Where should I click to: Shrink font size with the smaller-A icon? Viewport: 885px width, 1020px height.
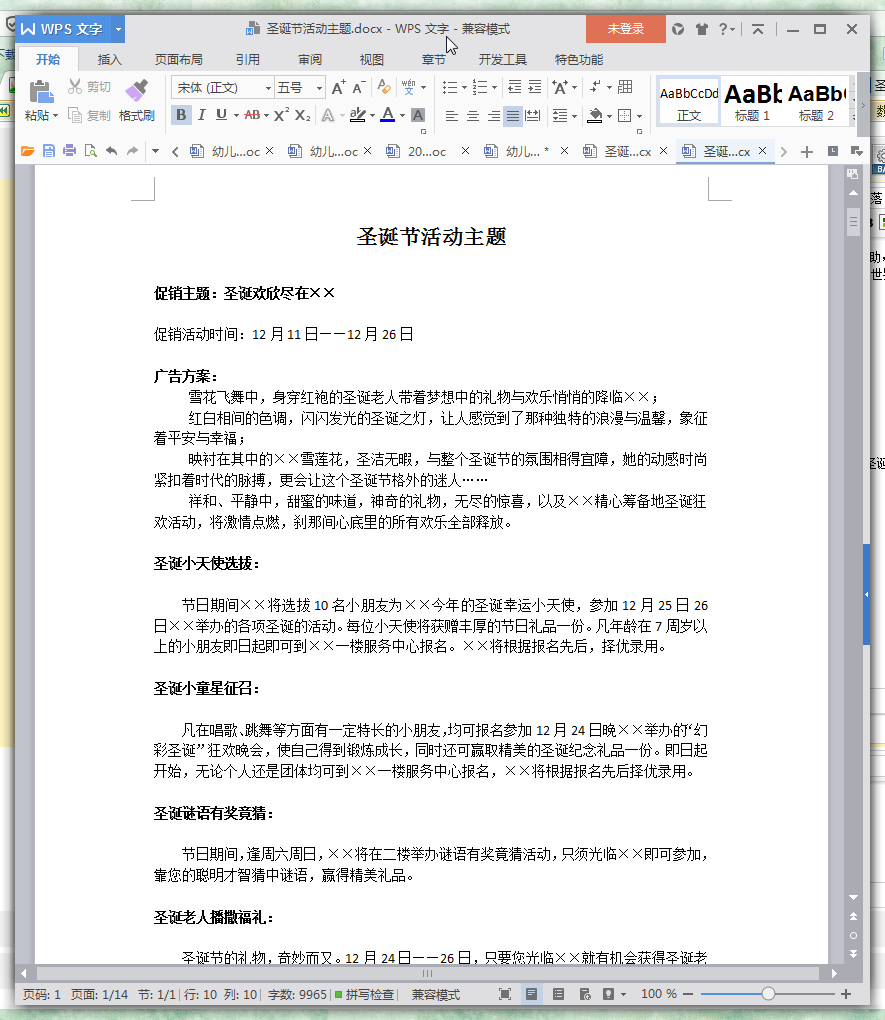tap(359, 87)
